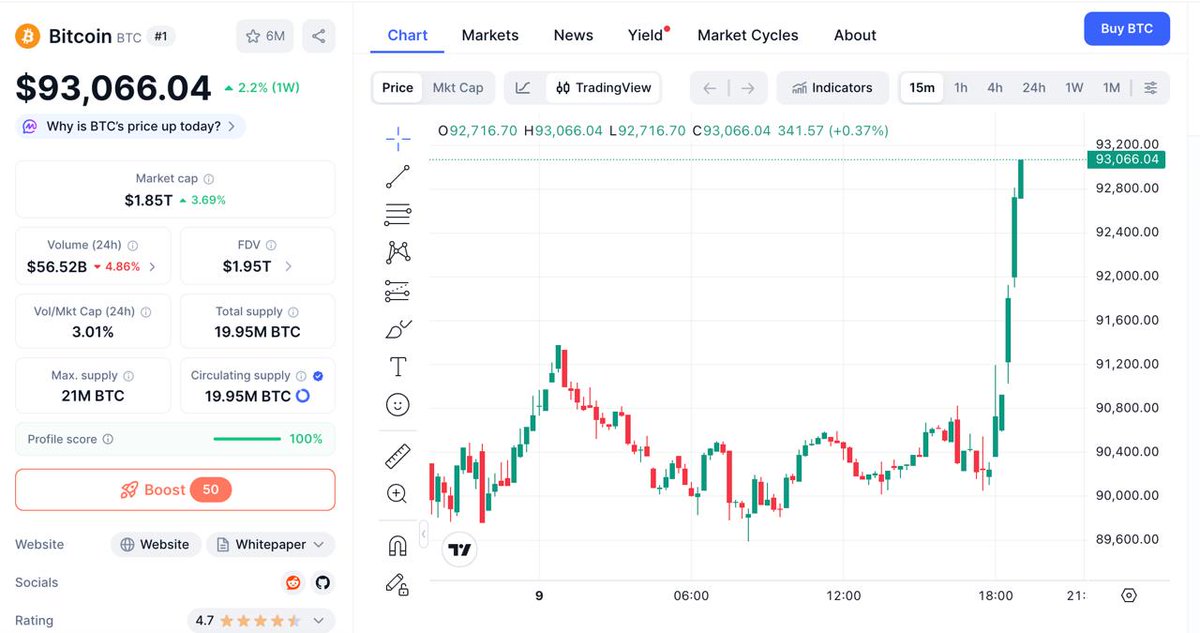Select the brush drawing tool

[x=398, y=329]
